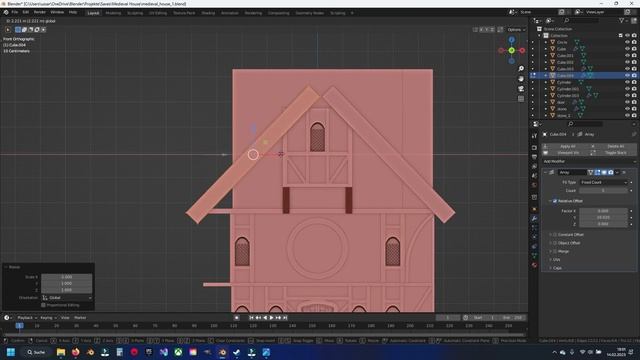The width and height of the screenshot is (640, 360).
Task: Click the red X axis on the navigation gizmo
Action: pos(522,50)
